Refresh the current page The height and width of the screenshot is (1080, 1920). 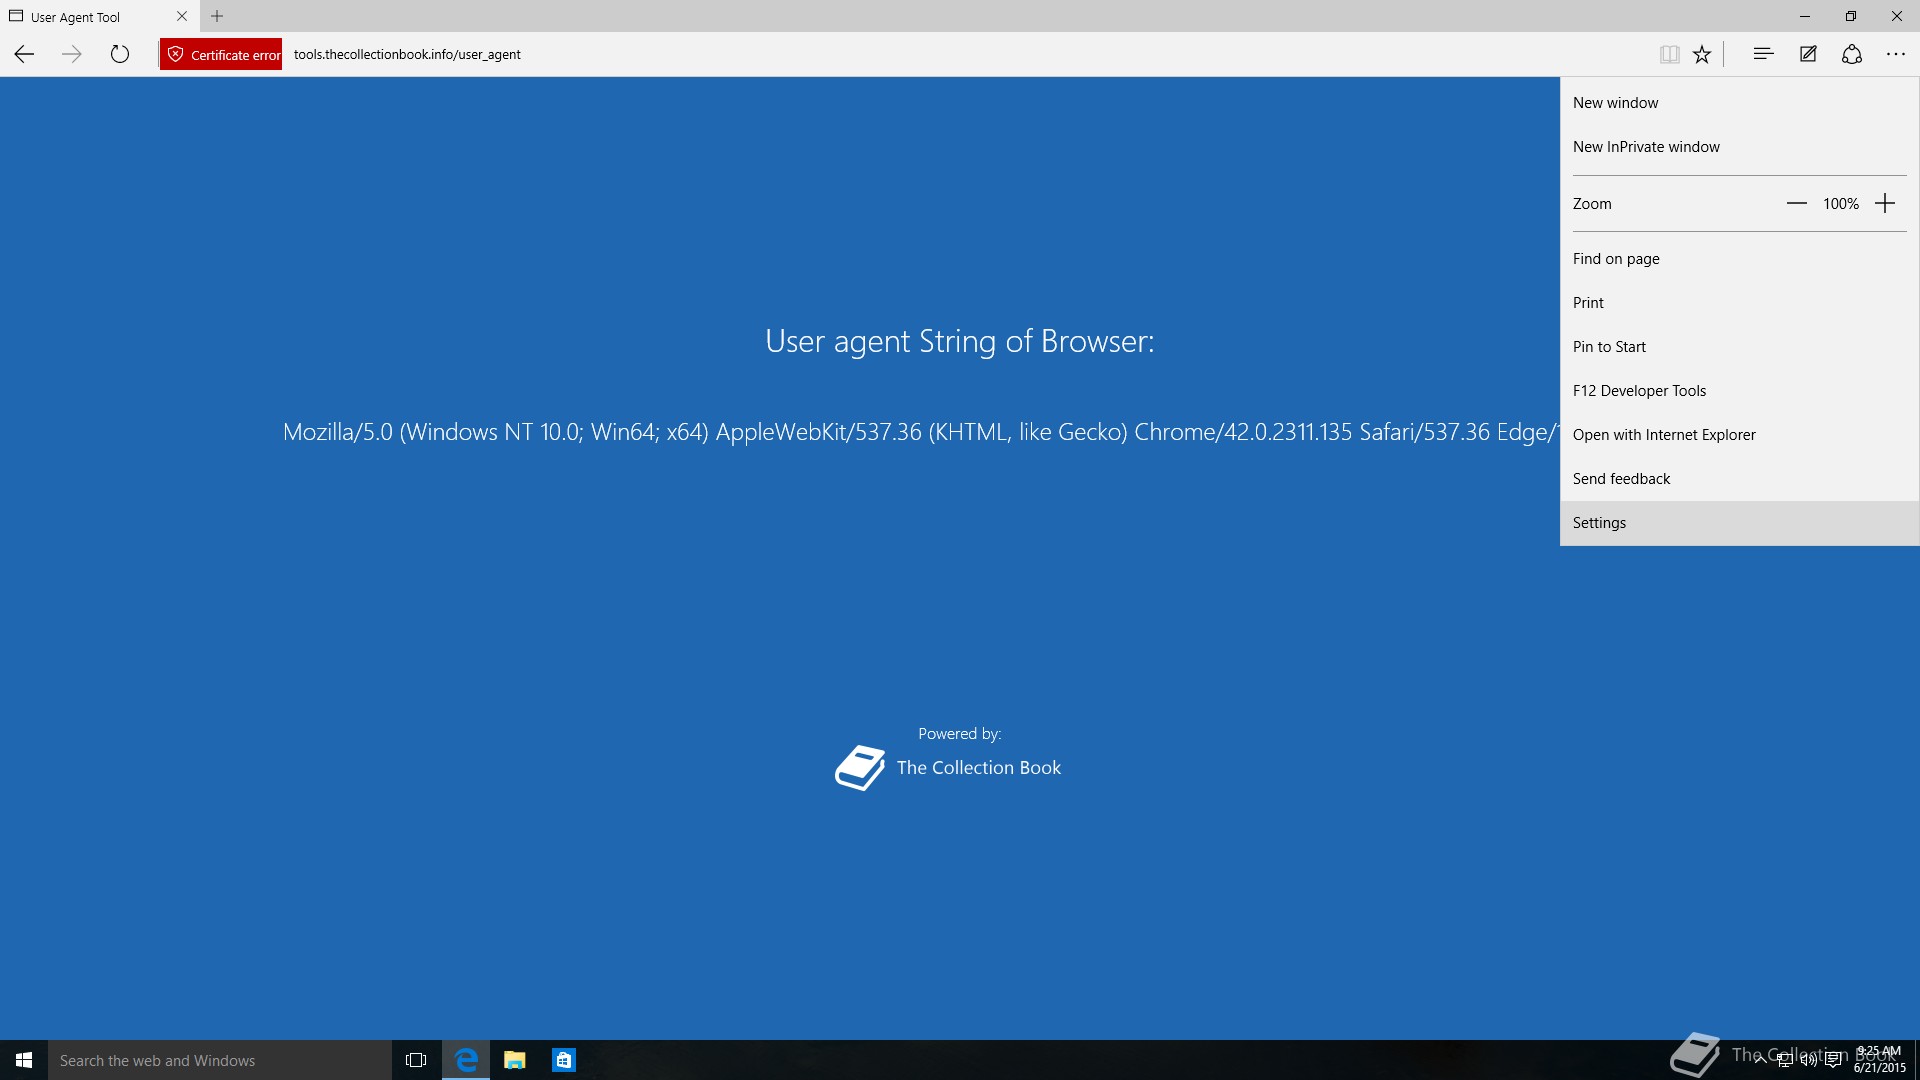pyautogui.click(x=120, y=54)
